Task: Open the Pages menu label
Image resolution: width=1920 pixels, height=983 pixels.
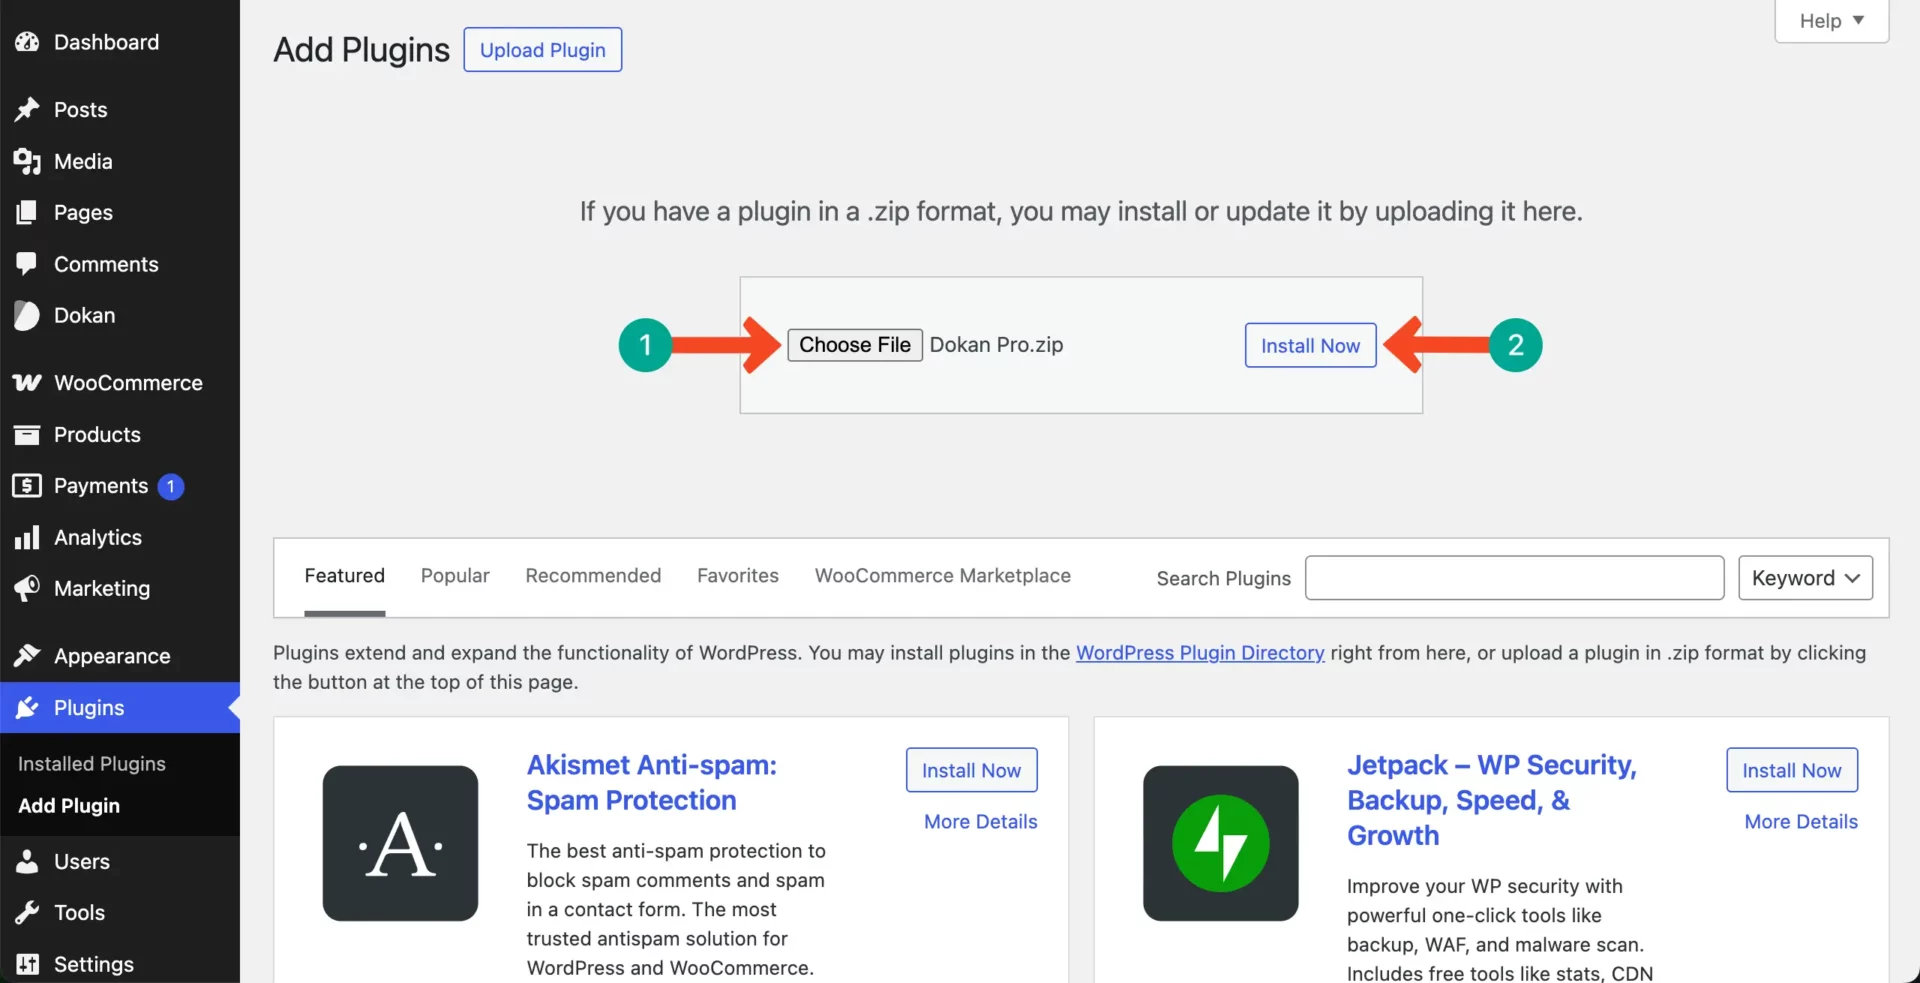Action: click(83, 213)
